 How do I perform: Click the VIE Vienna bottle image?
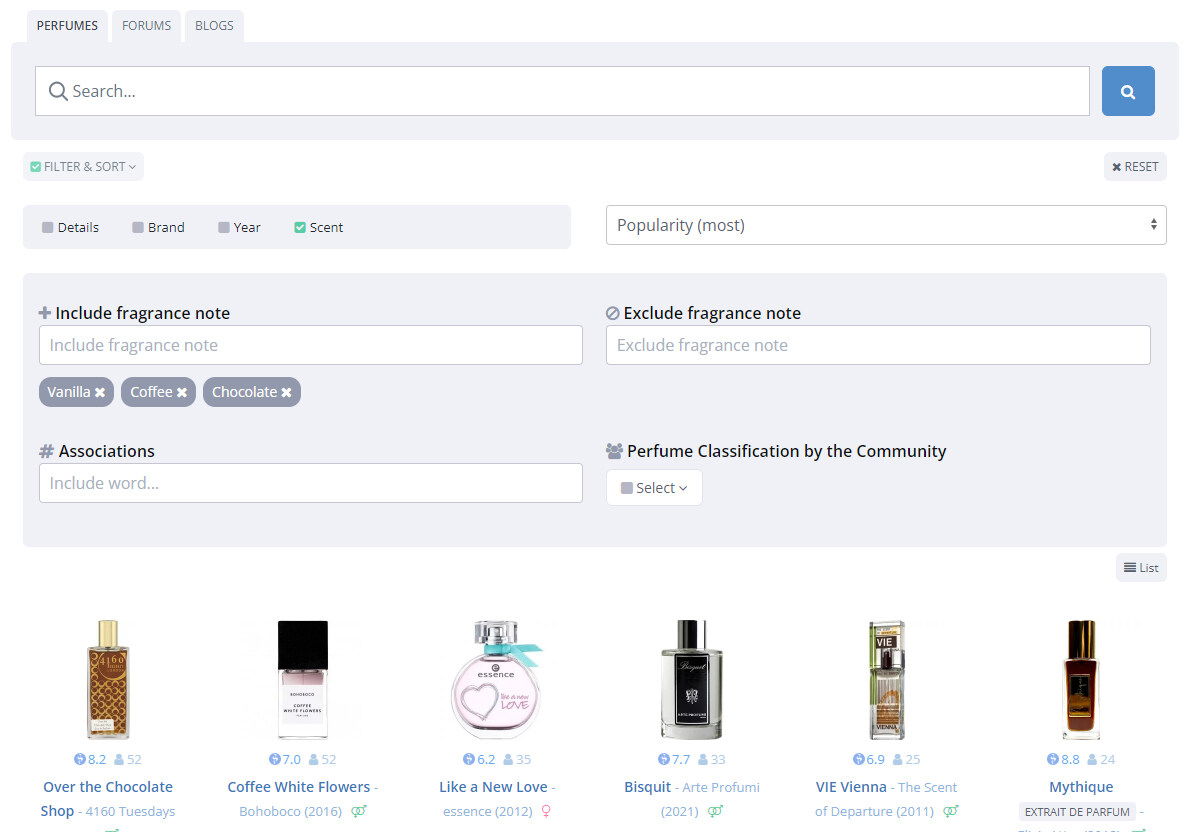click(x=886, y=679)
